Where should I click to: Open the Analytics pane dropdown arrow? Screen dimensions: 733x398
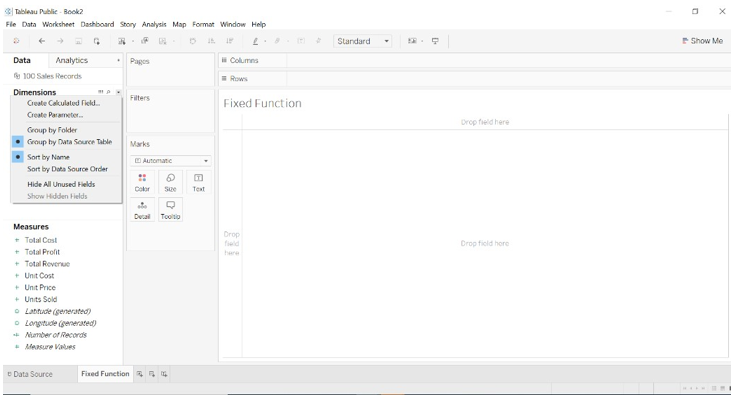[118, 61]
